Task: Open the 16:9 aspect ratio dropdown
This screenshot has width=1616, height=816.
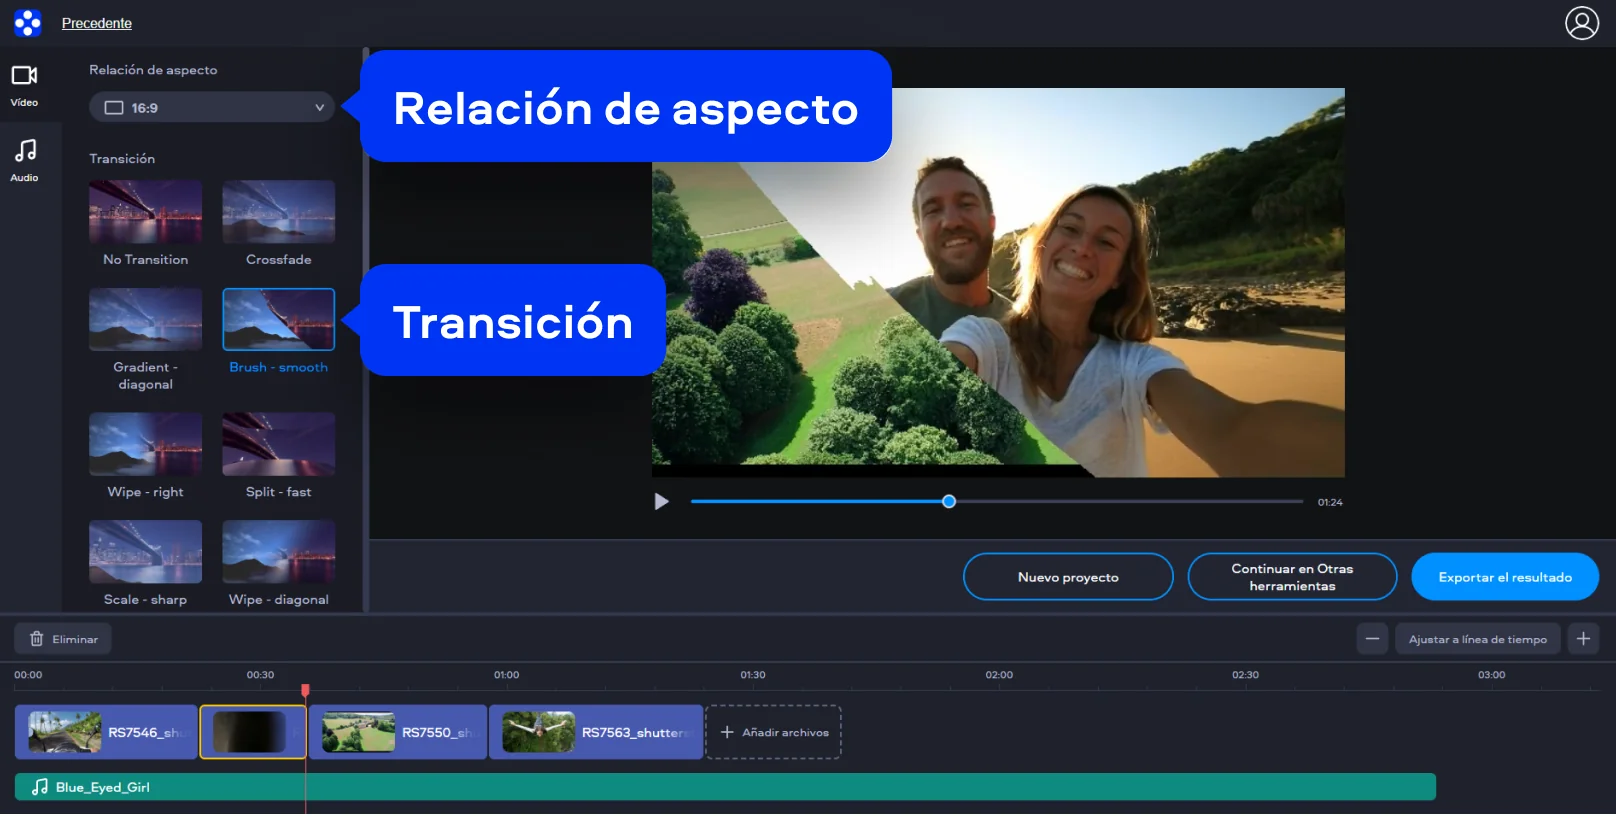Action: 212,107
